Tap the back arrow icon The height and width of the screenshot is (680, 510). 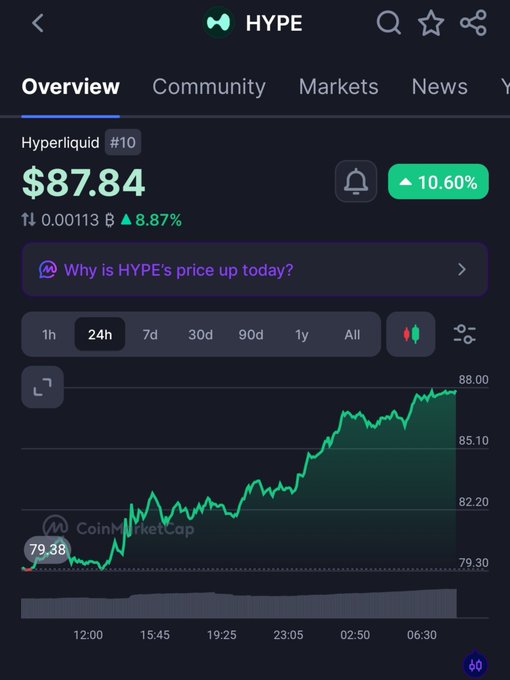[38, 23]
